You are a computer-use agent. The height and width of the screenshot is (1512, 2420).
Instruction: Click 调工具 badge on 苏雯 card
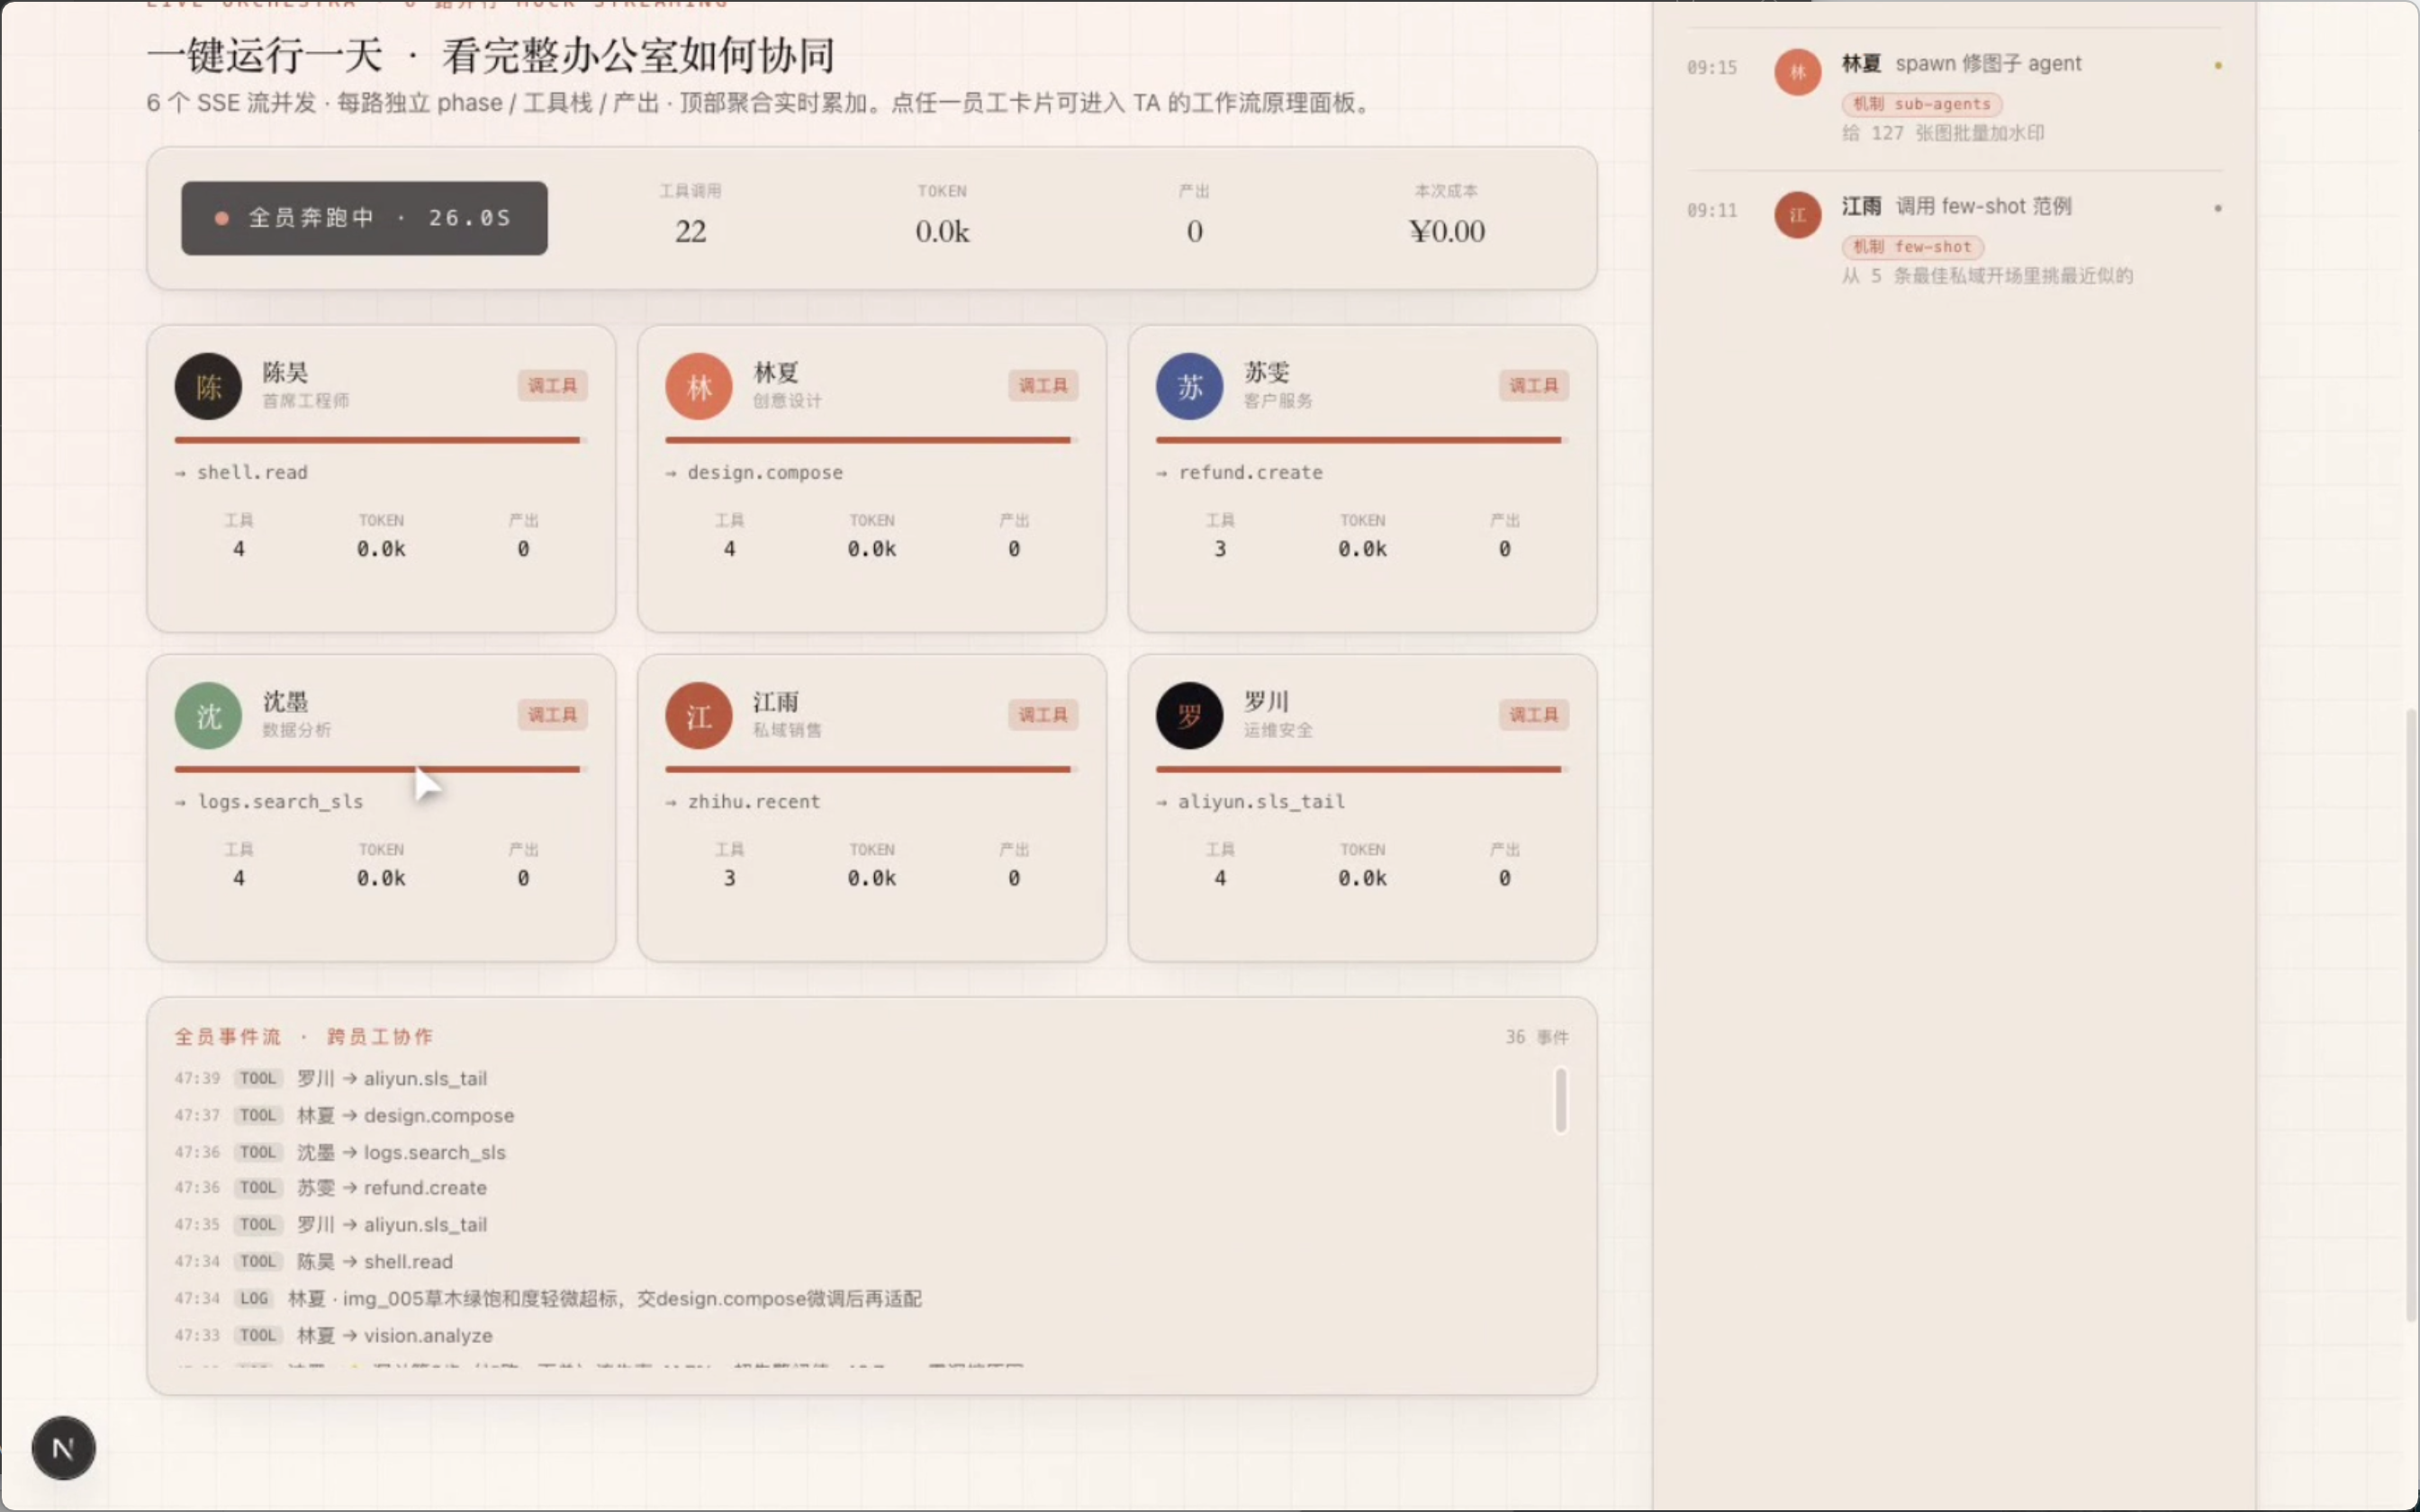tap(1533, 386)
